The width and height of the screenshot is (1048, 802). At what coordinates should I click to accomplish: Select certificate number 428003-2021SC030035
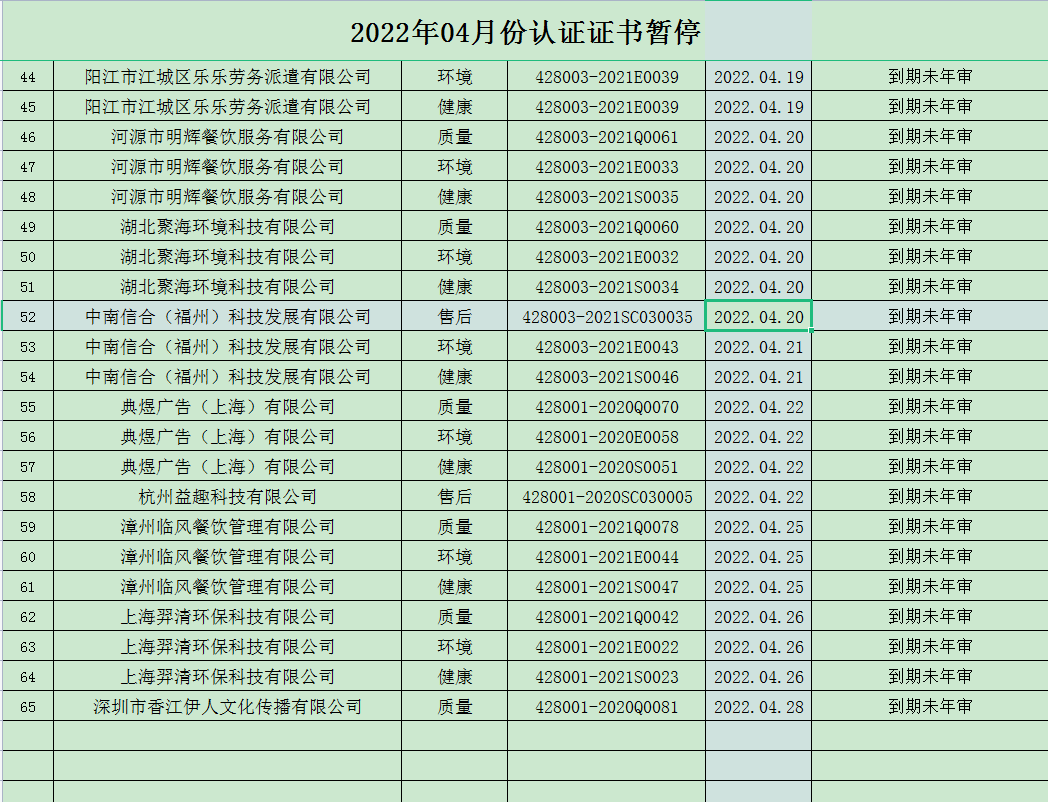[606, 317]
